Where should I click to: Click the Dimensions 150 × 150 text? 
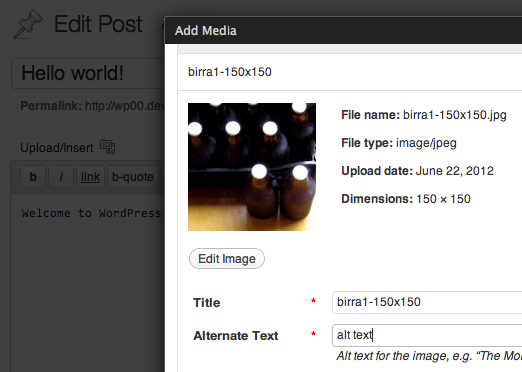[x=406, y=199]
